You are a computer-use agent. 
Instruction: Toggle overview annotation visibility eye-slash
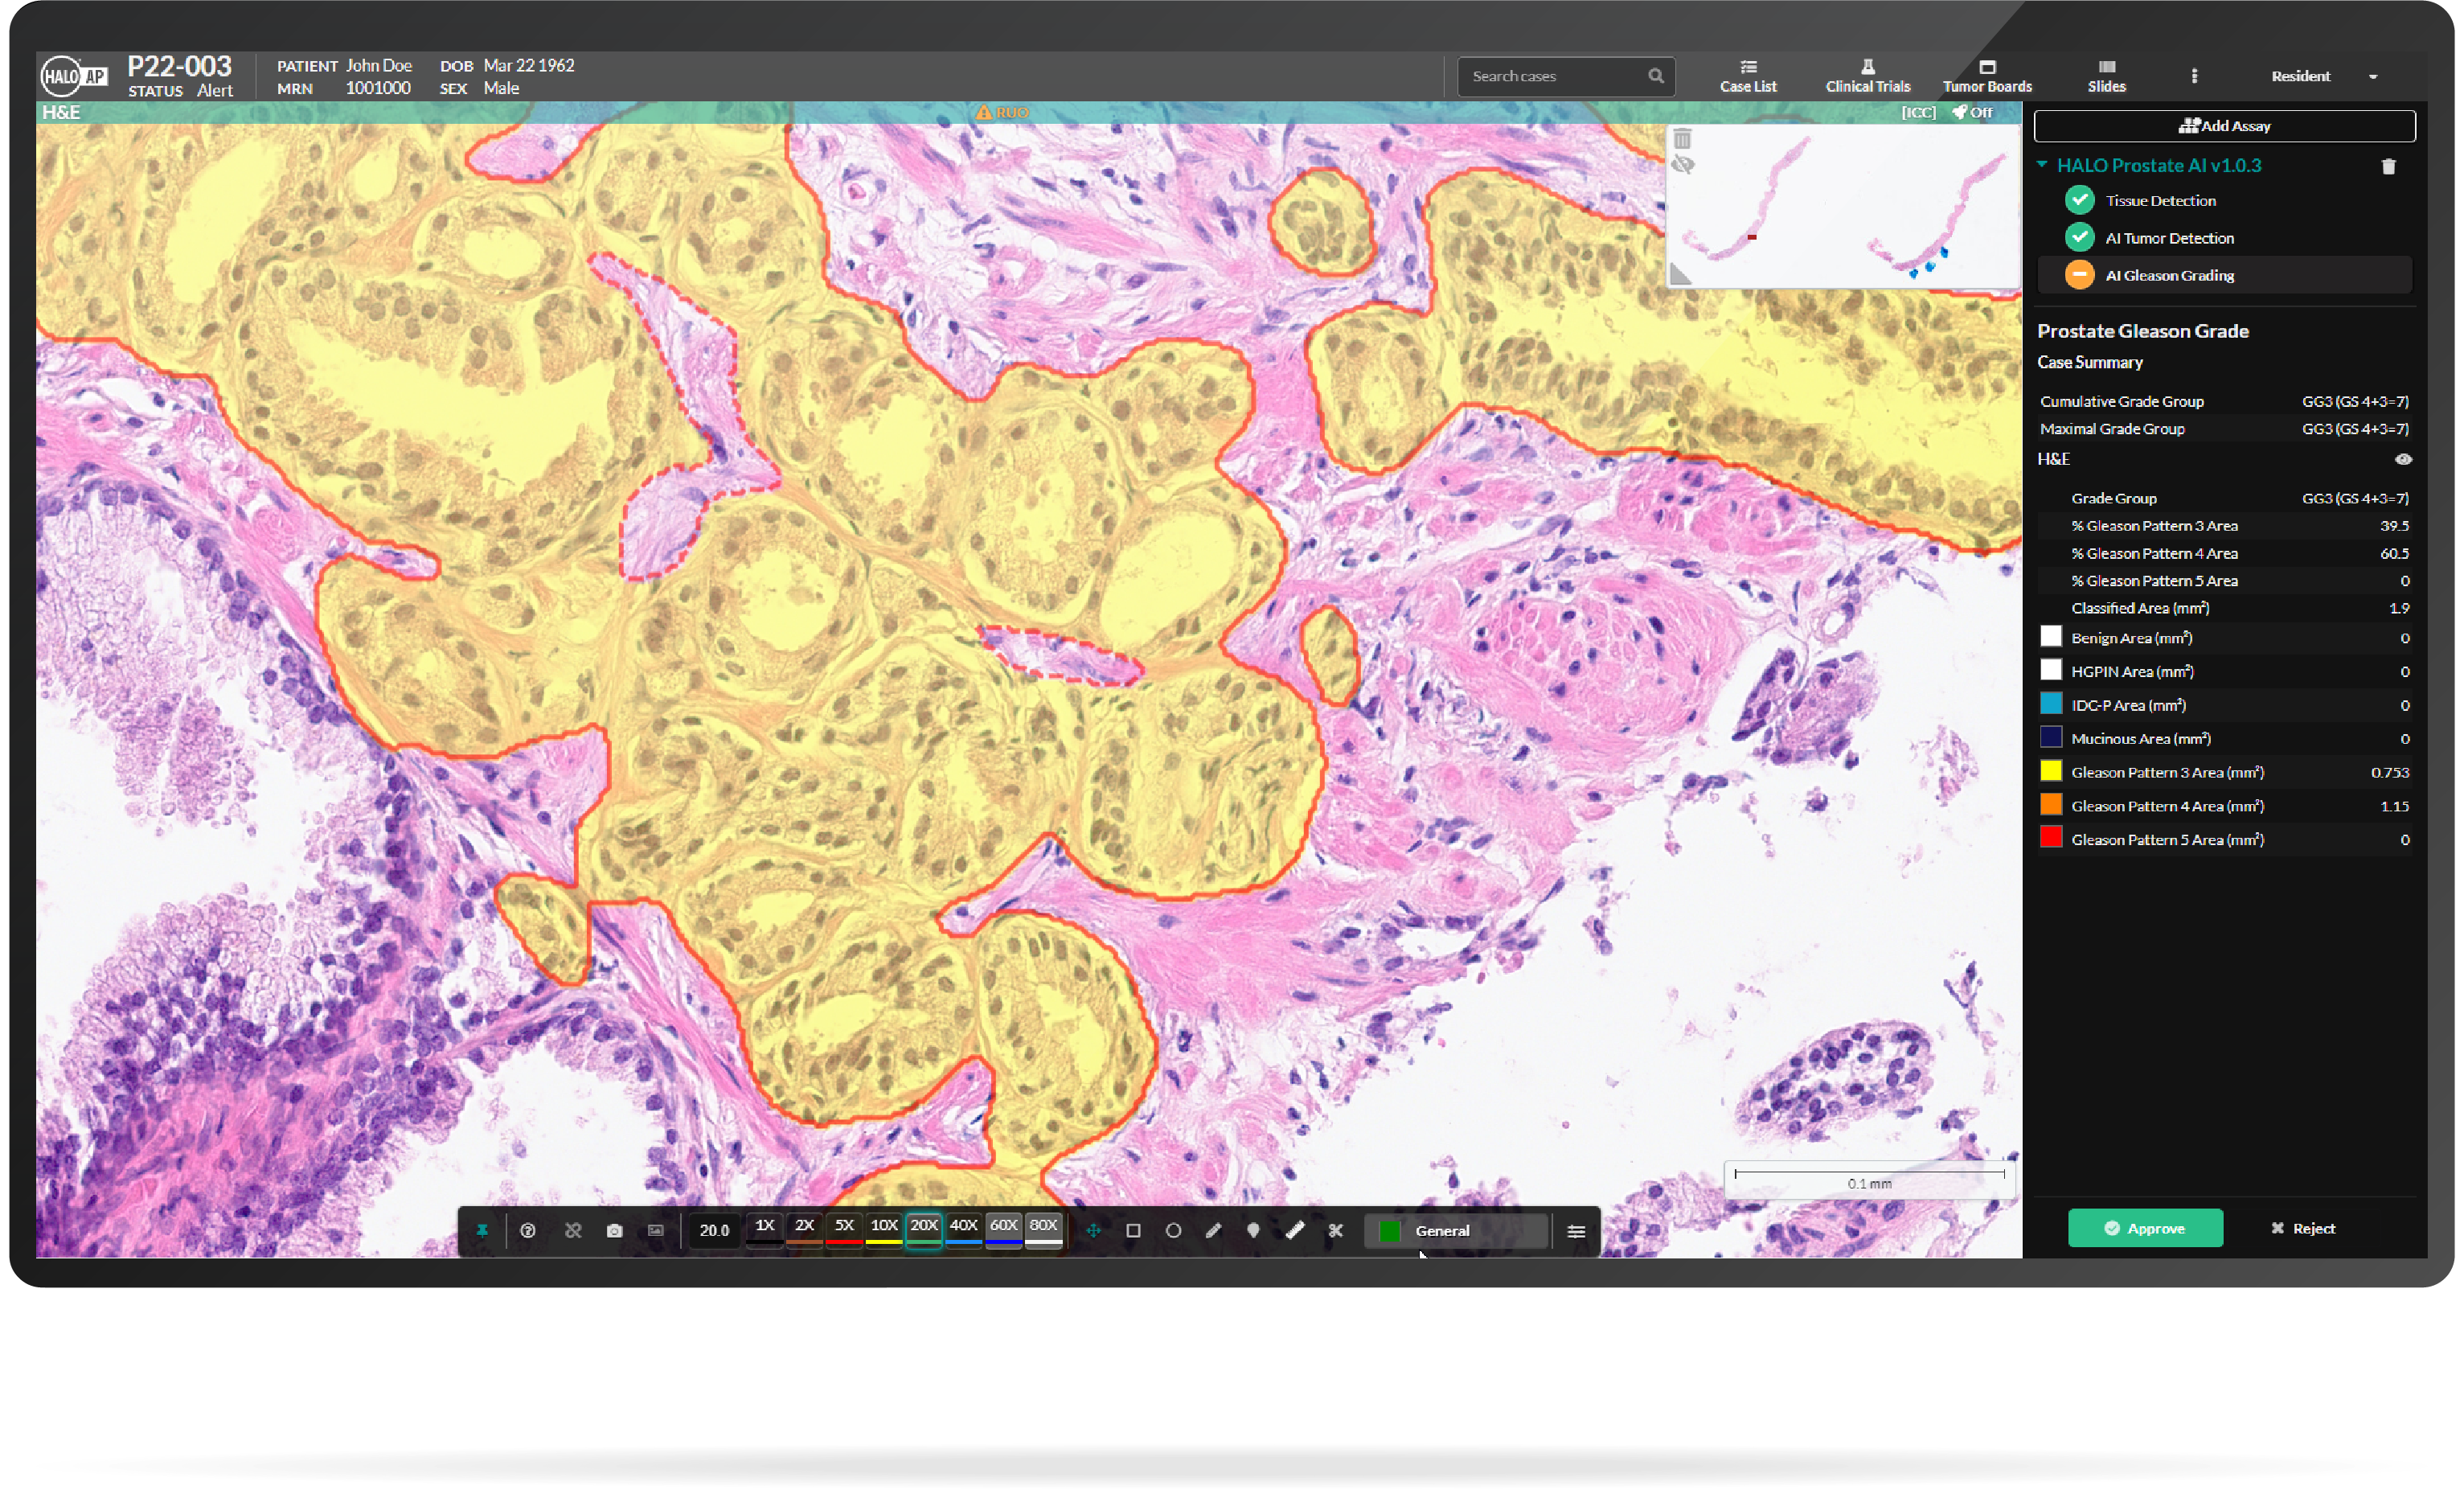pos(1682,165)
